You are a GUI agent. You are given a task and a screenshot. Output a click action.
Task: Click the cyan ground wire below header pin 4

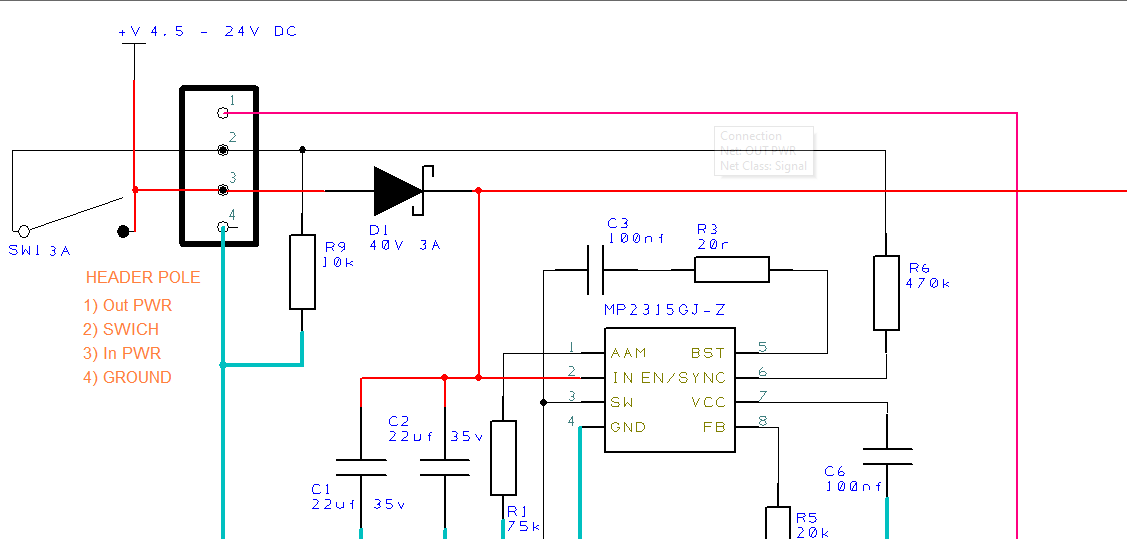[224, 381]
